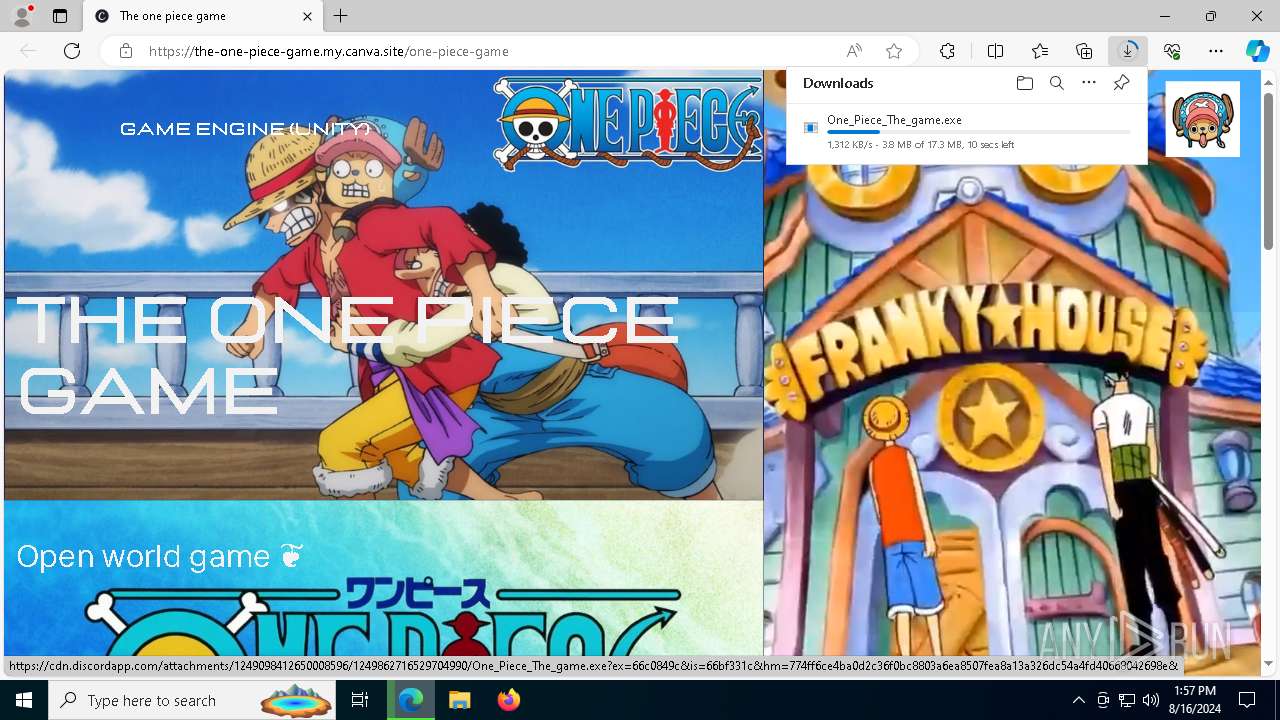View site information via the lock icon
1280x720 pixels.
pos(126,51)
